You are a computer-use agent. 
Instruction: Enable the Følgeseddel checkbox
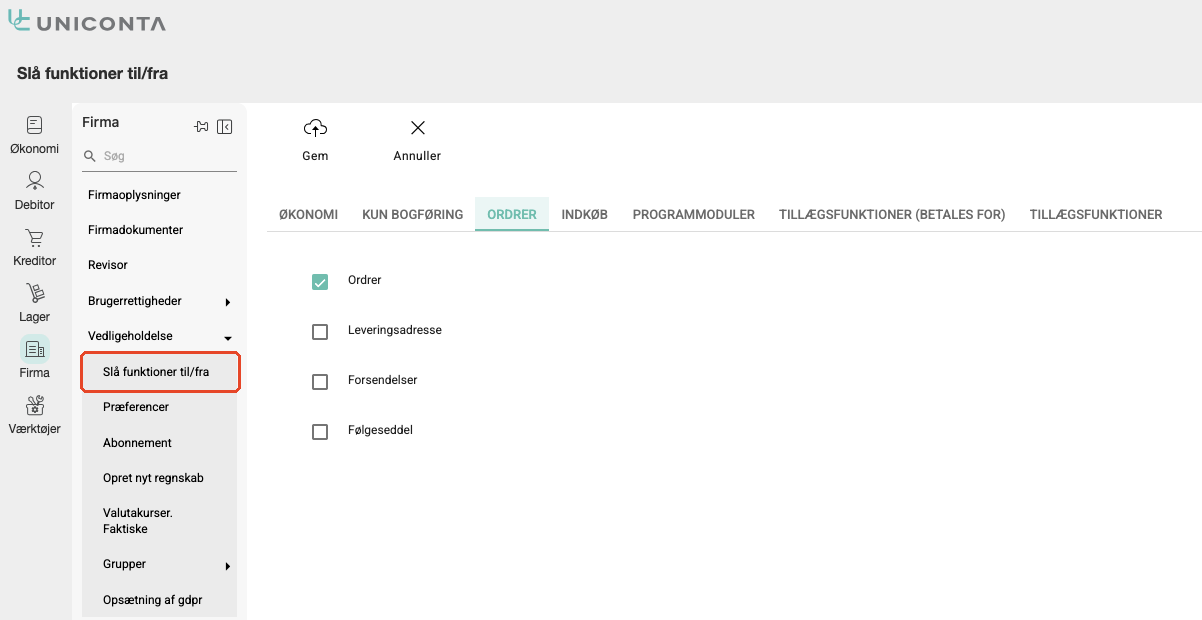pyautogui.click(x=320, y=431)
